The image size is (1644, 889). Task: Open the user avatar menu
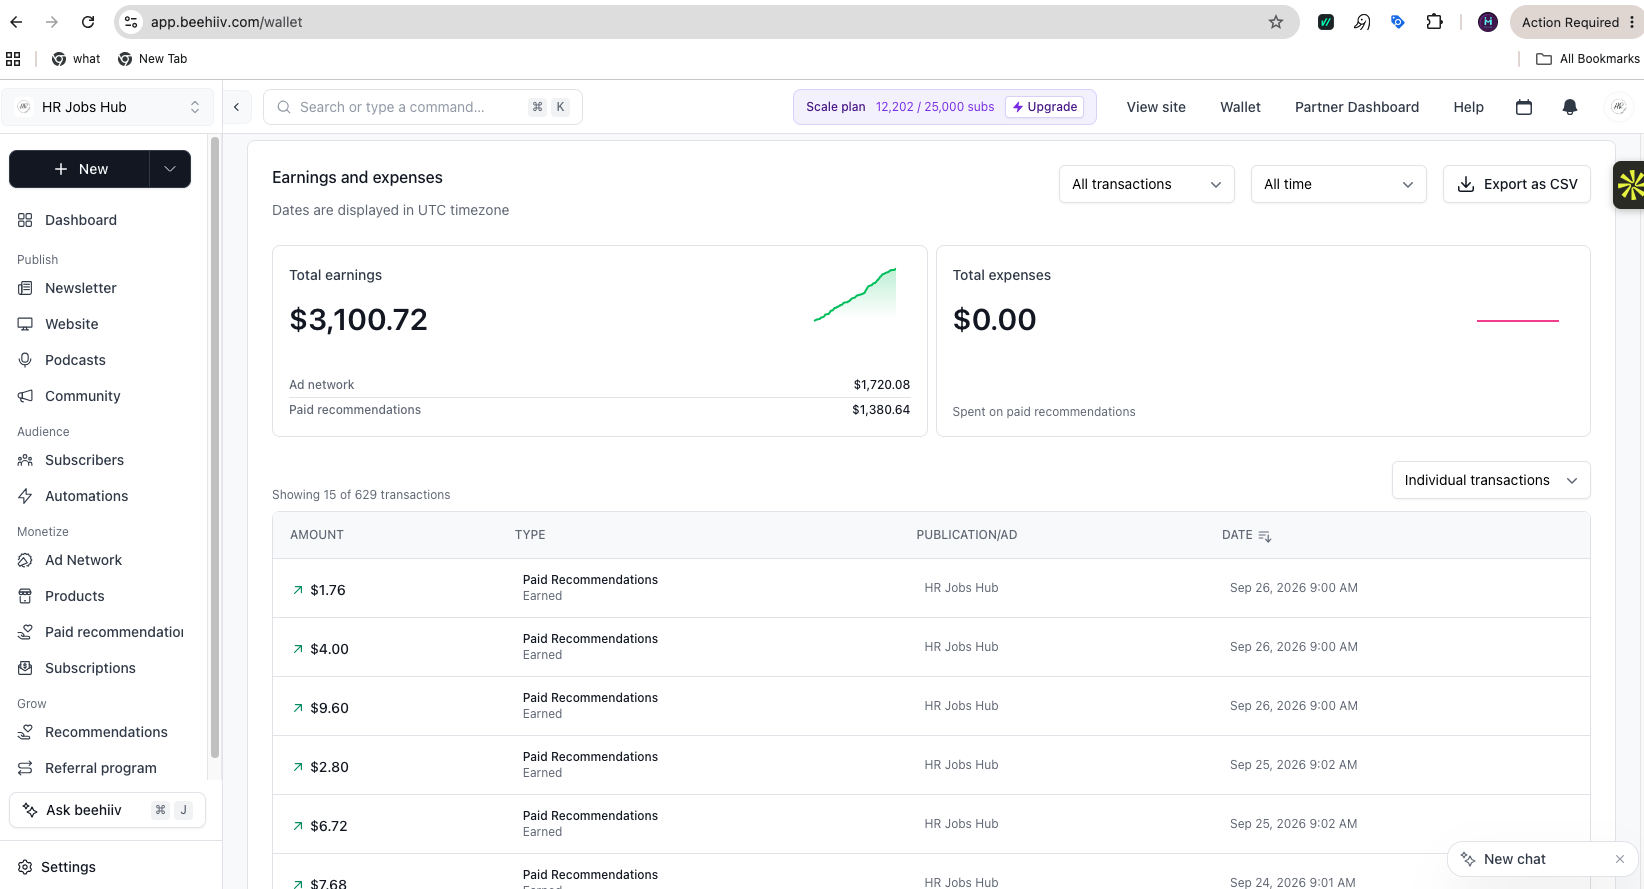point(1618,107)
